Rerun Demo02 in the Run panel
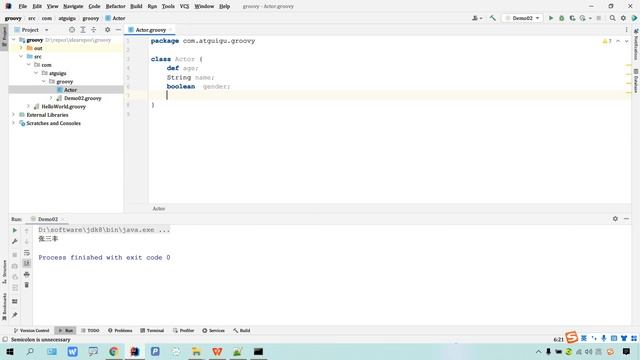Image resolution: width=640 pixels, height=360 pixels. click(x=15, y=231)
